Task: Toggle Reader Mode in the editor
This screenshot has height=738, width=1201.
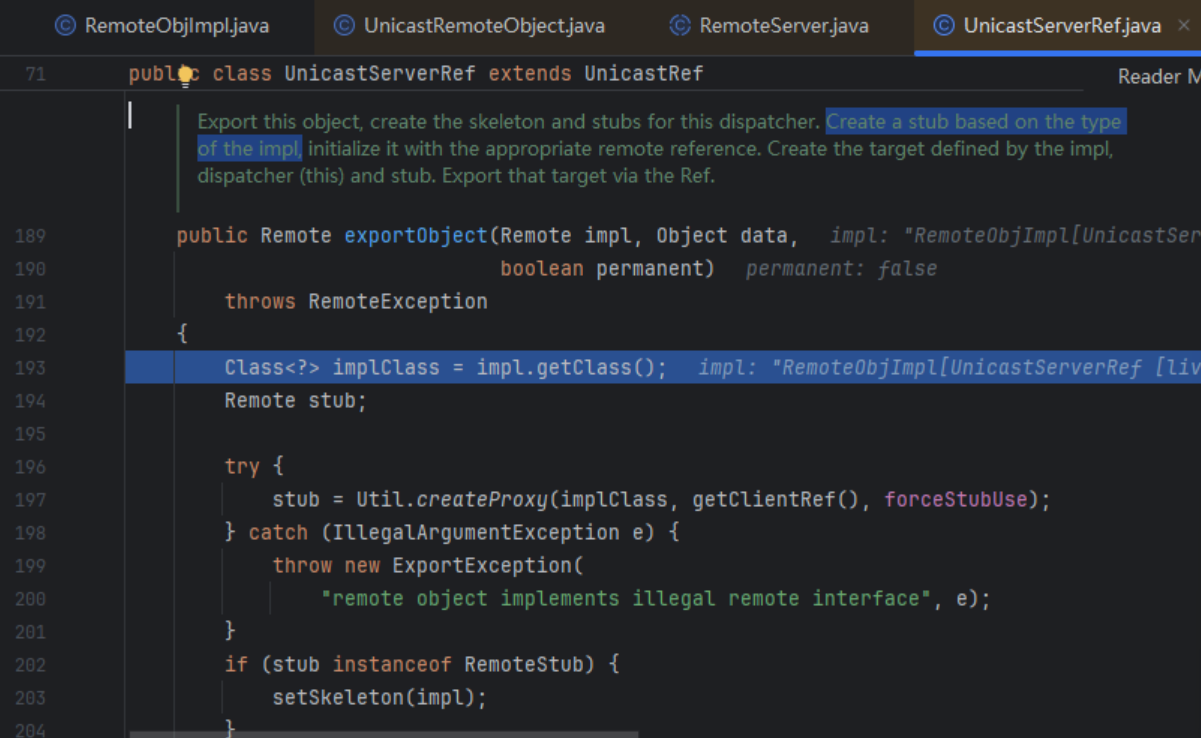Action: click(x=1158, y=77)
